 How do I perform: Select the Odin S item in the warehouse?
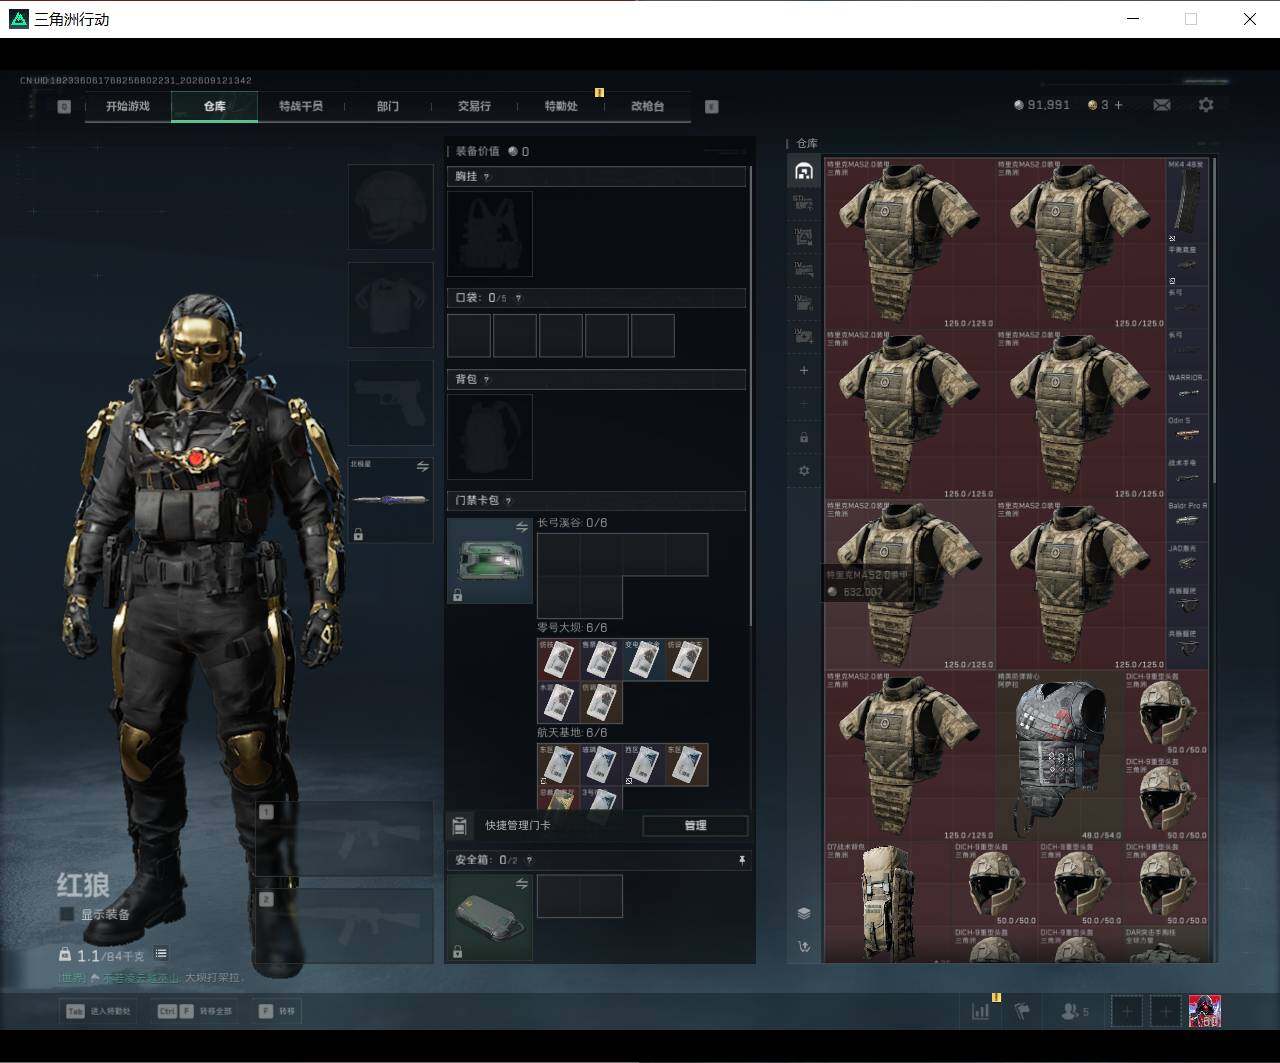coord(1187,436)
